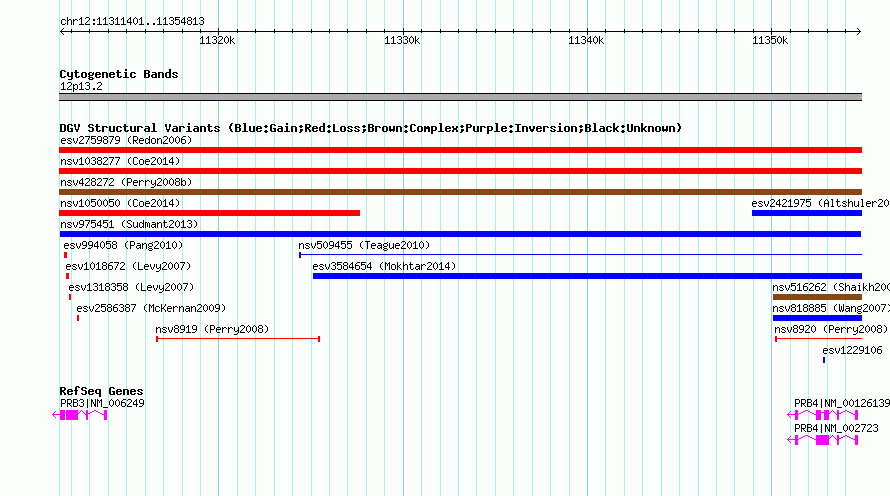Click the 11340k ruler tick label
The image size is (890, 496).
586,40
